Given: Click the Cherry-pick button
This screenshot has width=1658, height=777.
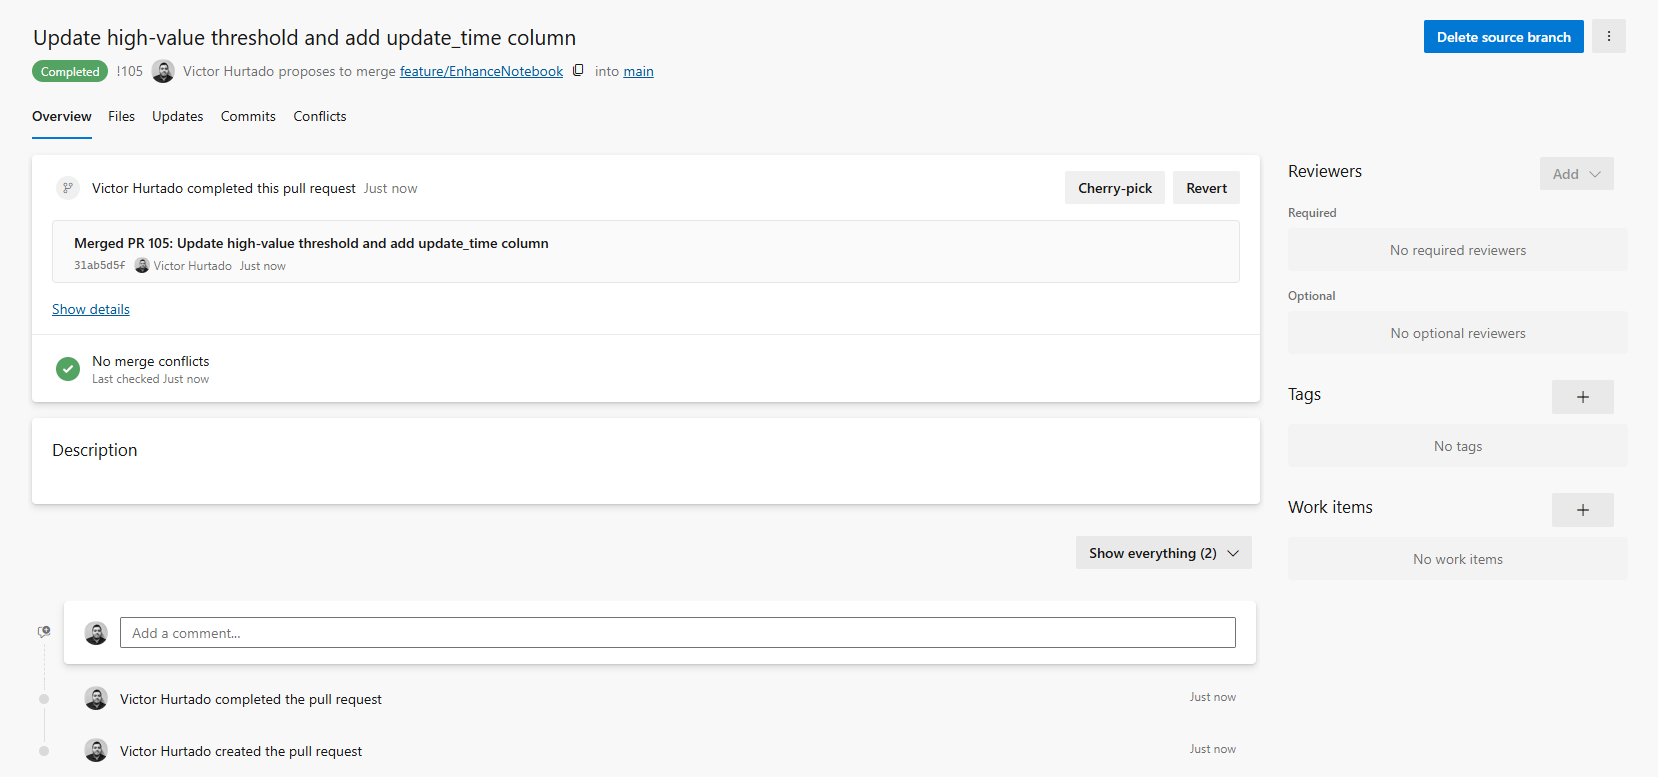Looking at the screenshot, I should point(1114,188).
